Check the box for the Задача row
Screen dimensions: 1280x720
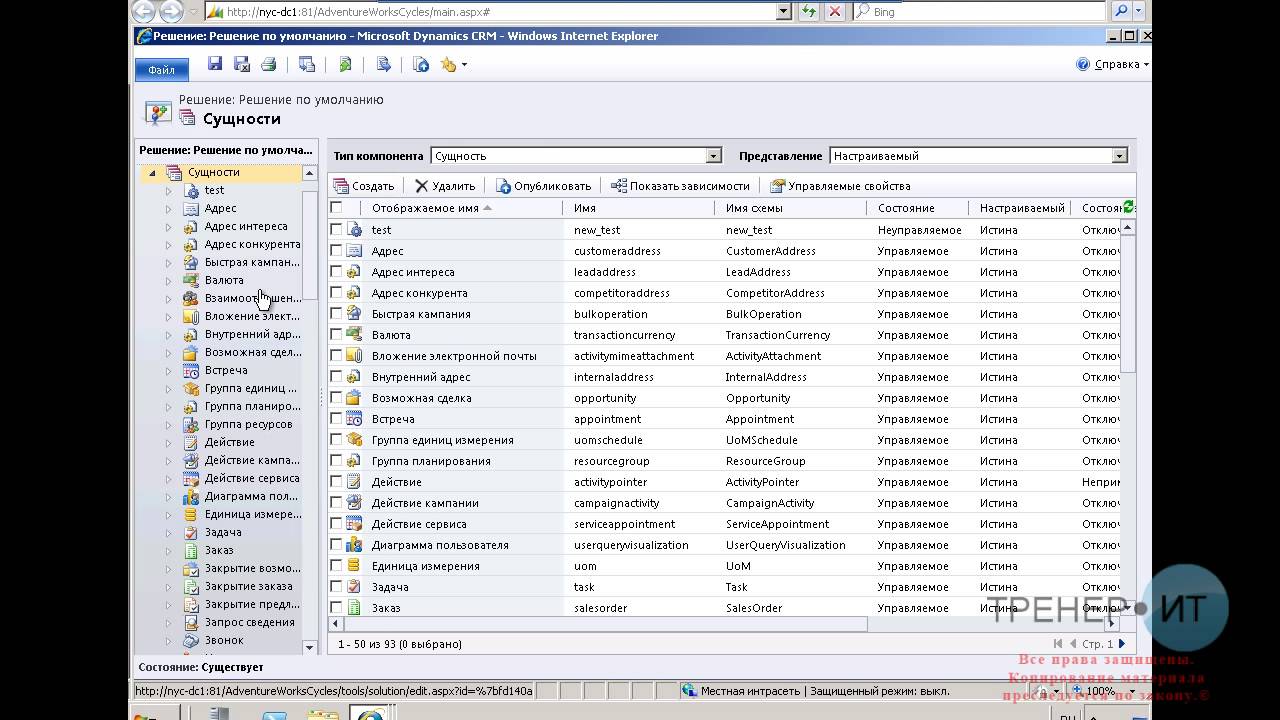coord(336,586)
